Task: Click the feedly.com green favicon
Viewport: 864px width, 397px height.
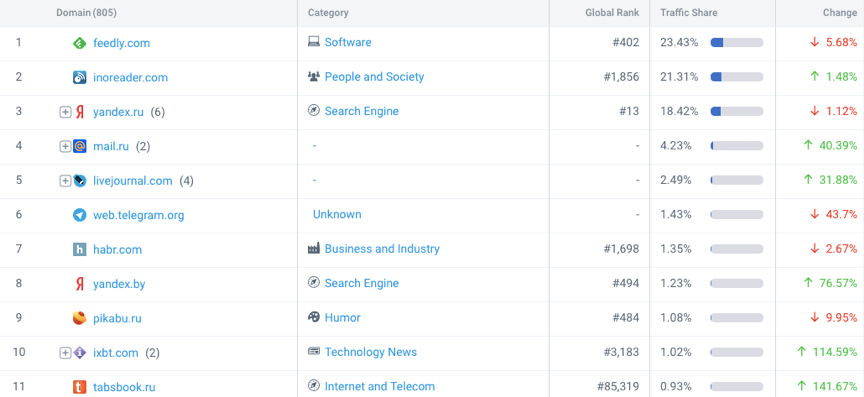Action: point(80,43)
